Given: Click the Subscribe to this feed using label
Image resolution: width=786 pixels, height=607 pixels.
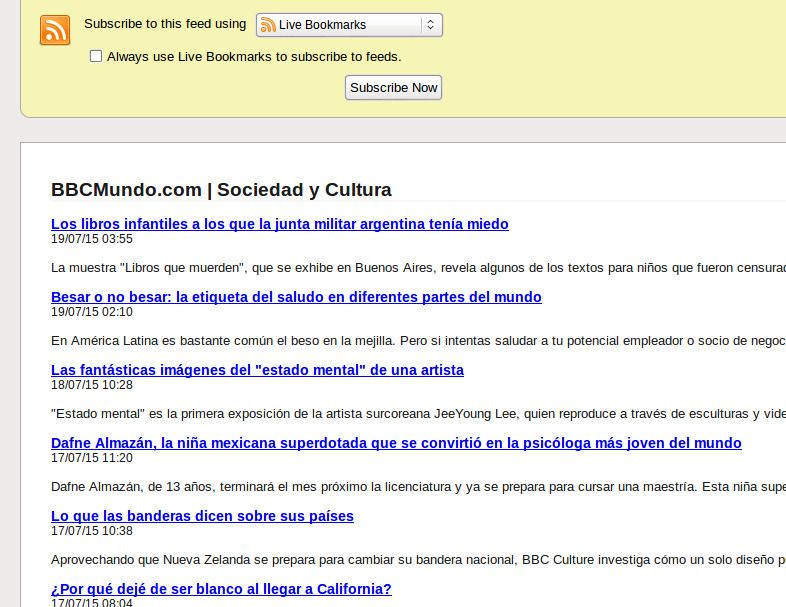Looking at the screenshot, I should click(x=165, y=24).
